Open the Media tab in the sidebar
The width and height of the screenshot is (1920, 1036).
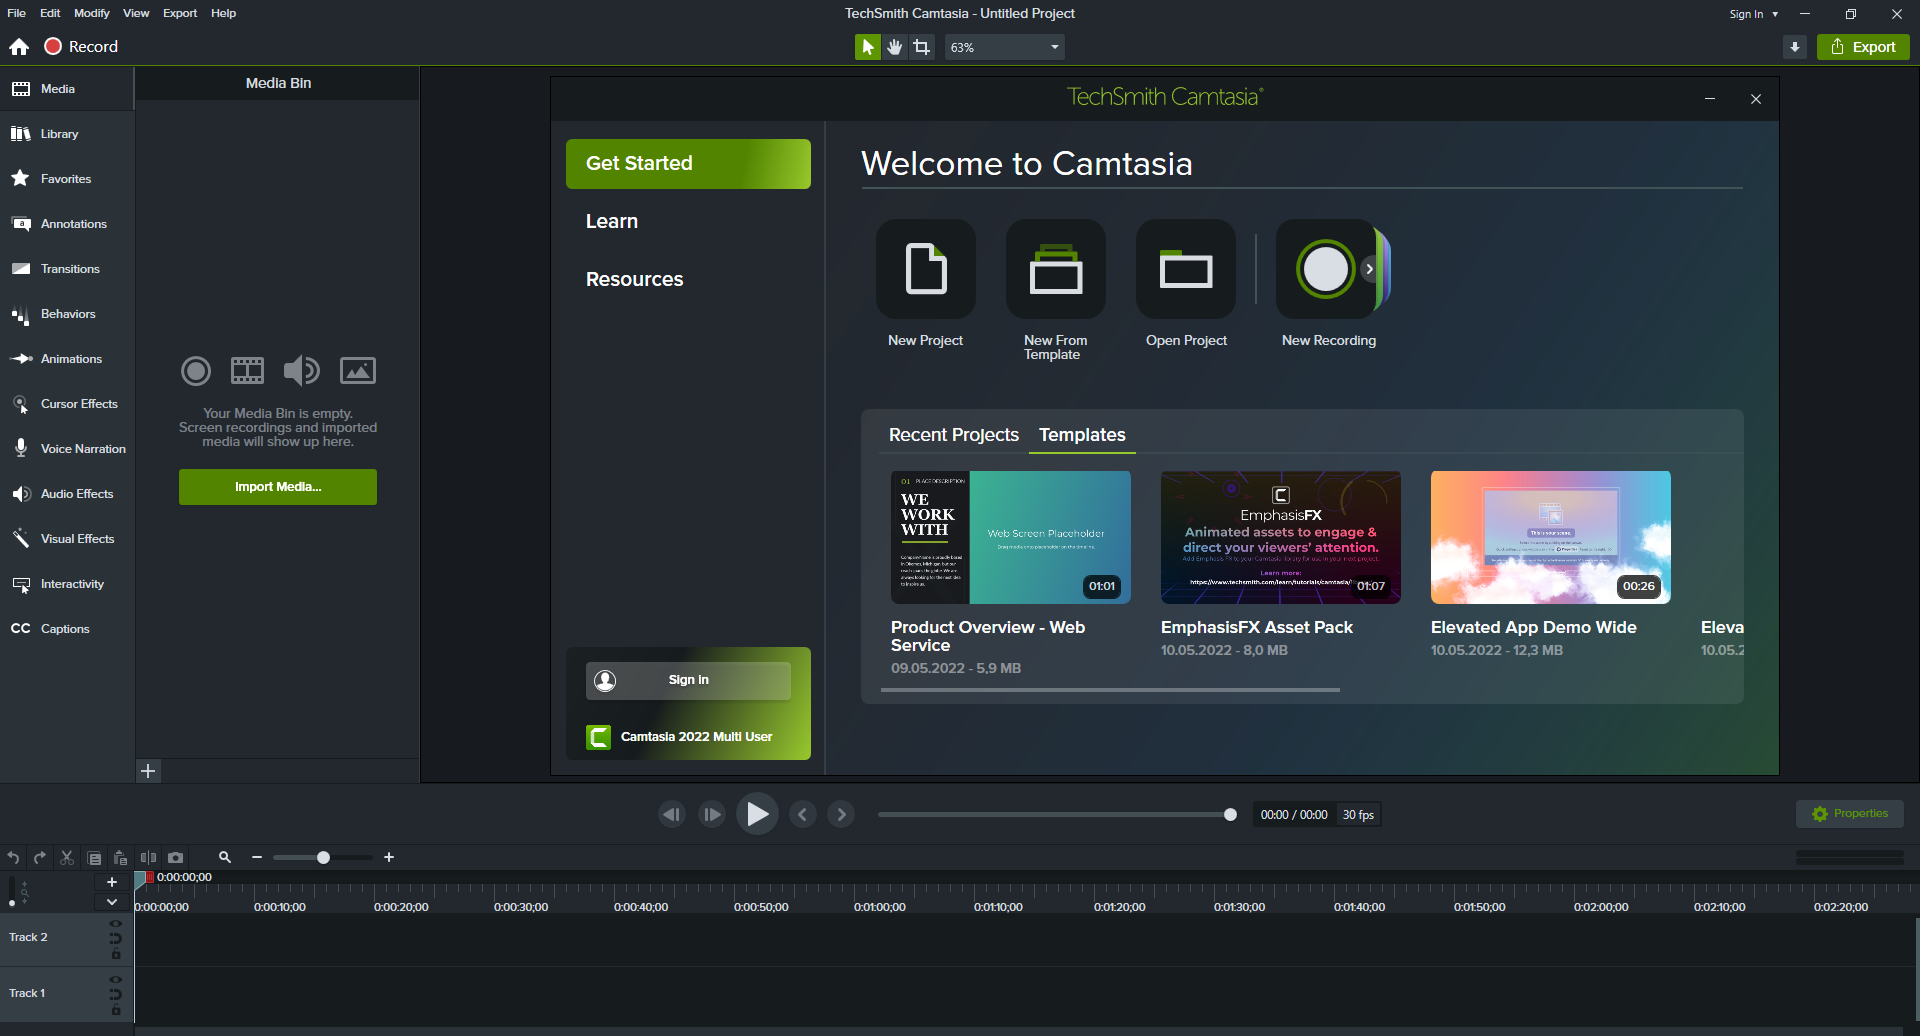(67, 89)
